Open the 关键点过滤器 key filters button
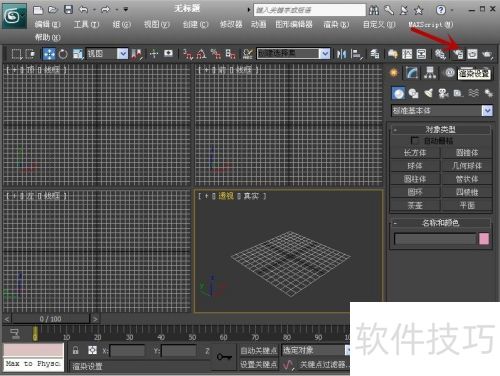 323,365
